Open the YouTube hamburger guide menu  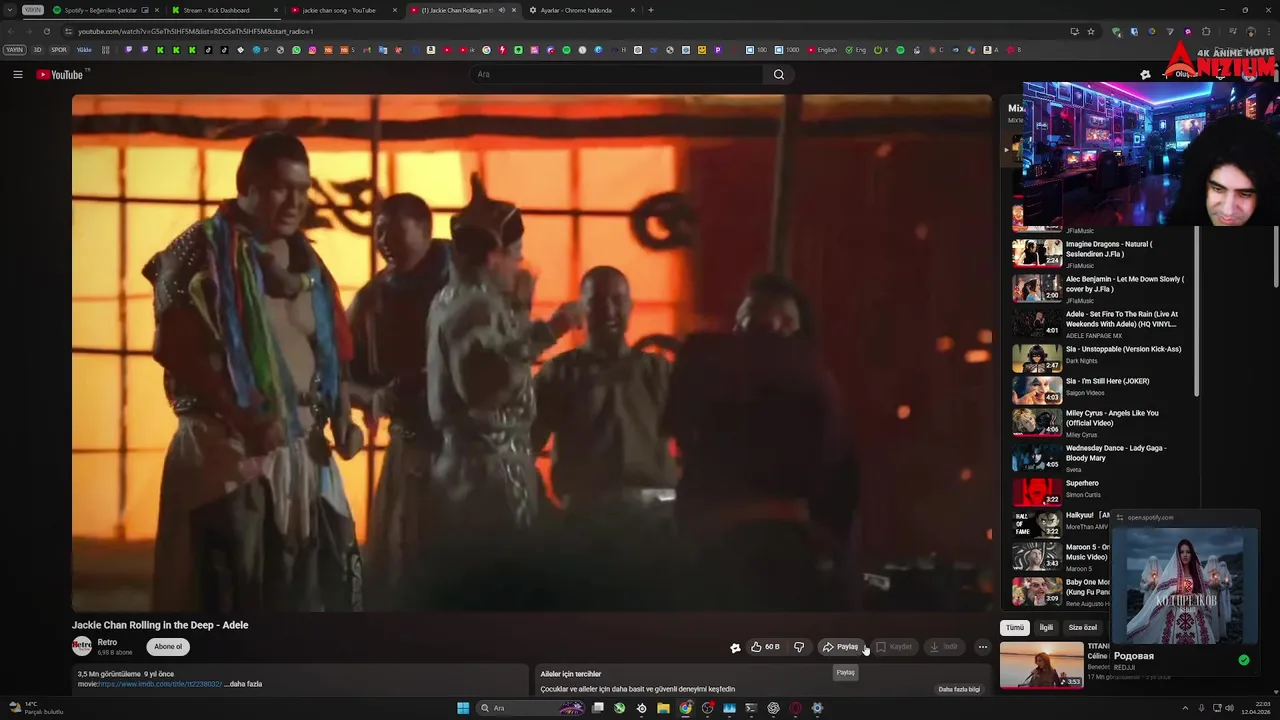(17, 74)
